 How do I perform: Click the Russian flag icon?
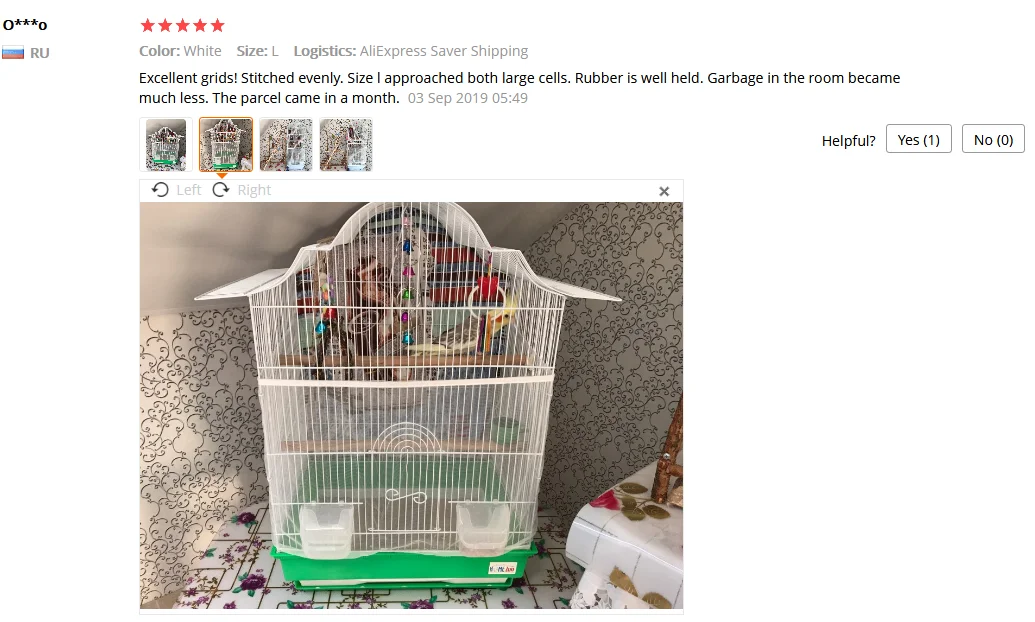click(x=13, y=53)
